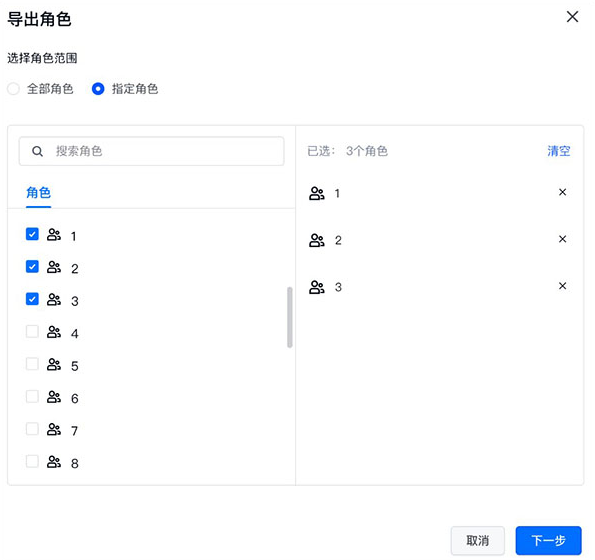Select the 指定角色 radio option

pyautogui.click(x=98, y=89)
